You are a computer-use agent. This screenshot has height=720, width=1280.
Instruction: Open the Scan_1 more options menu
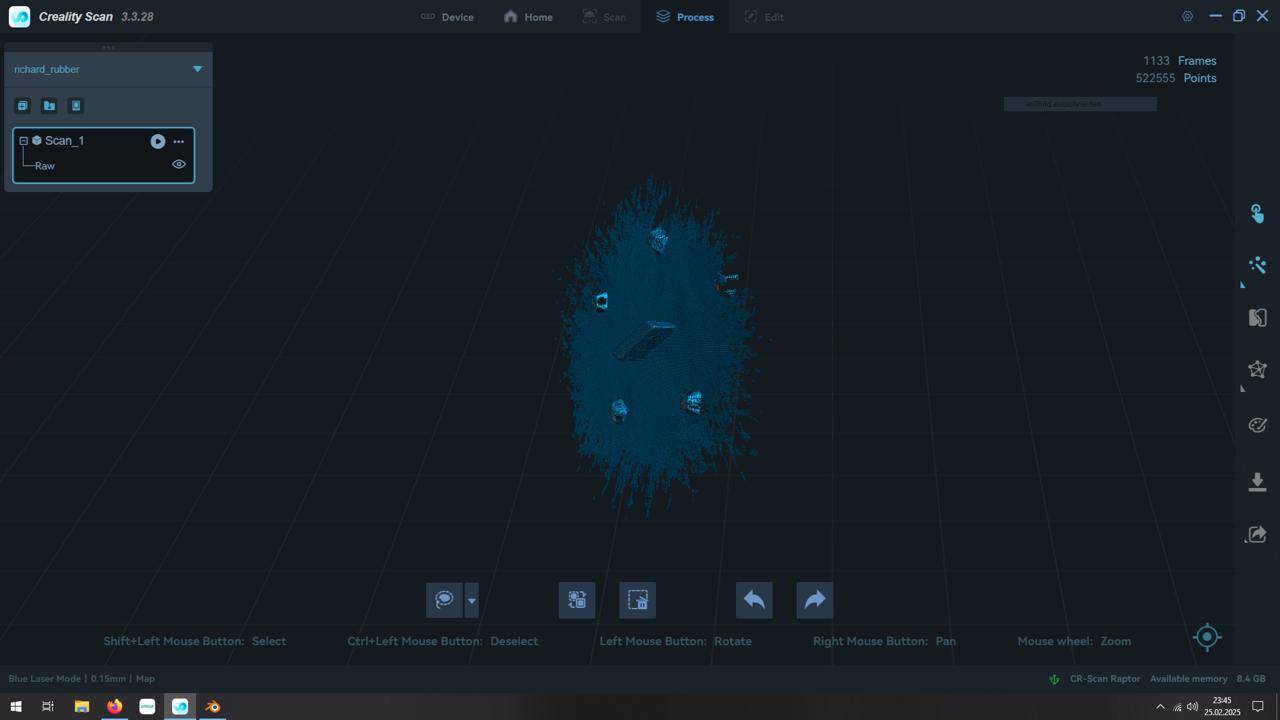click(x=179, y=141)
